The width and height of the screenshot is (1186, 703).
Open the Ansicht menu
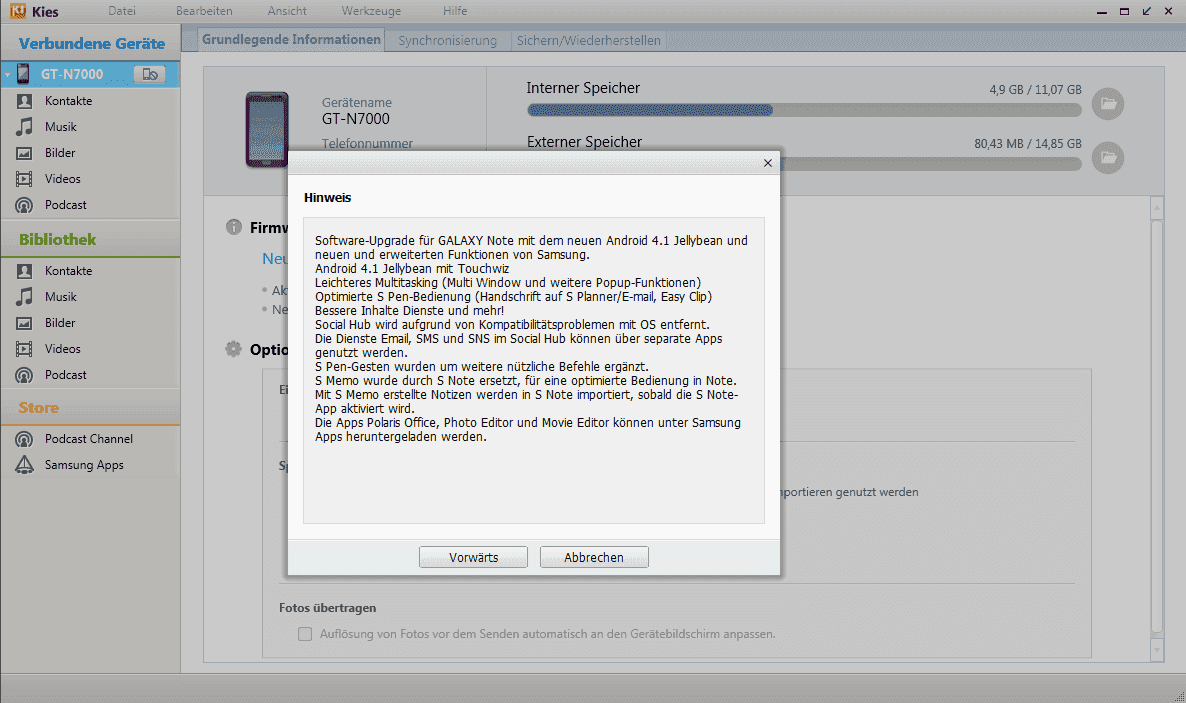pos(287,11)
